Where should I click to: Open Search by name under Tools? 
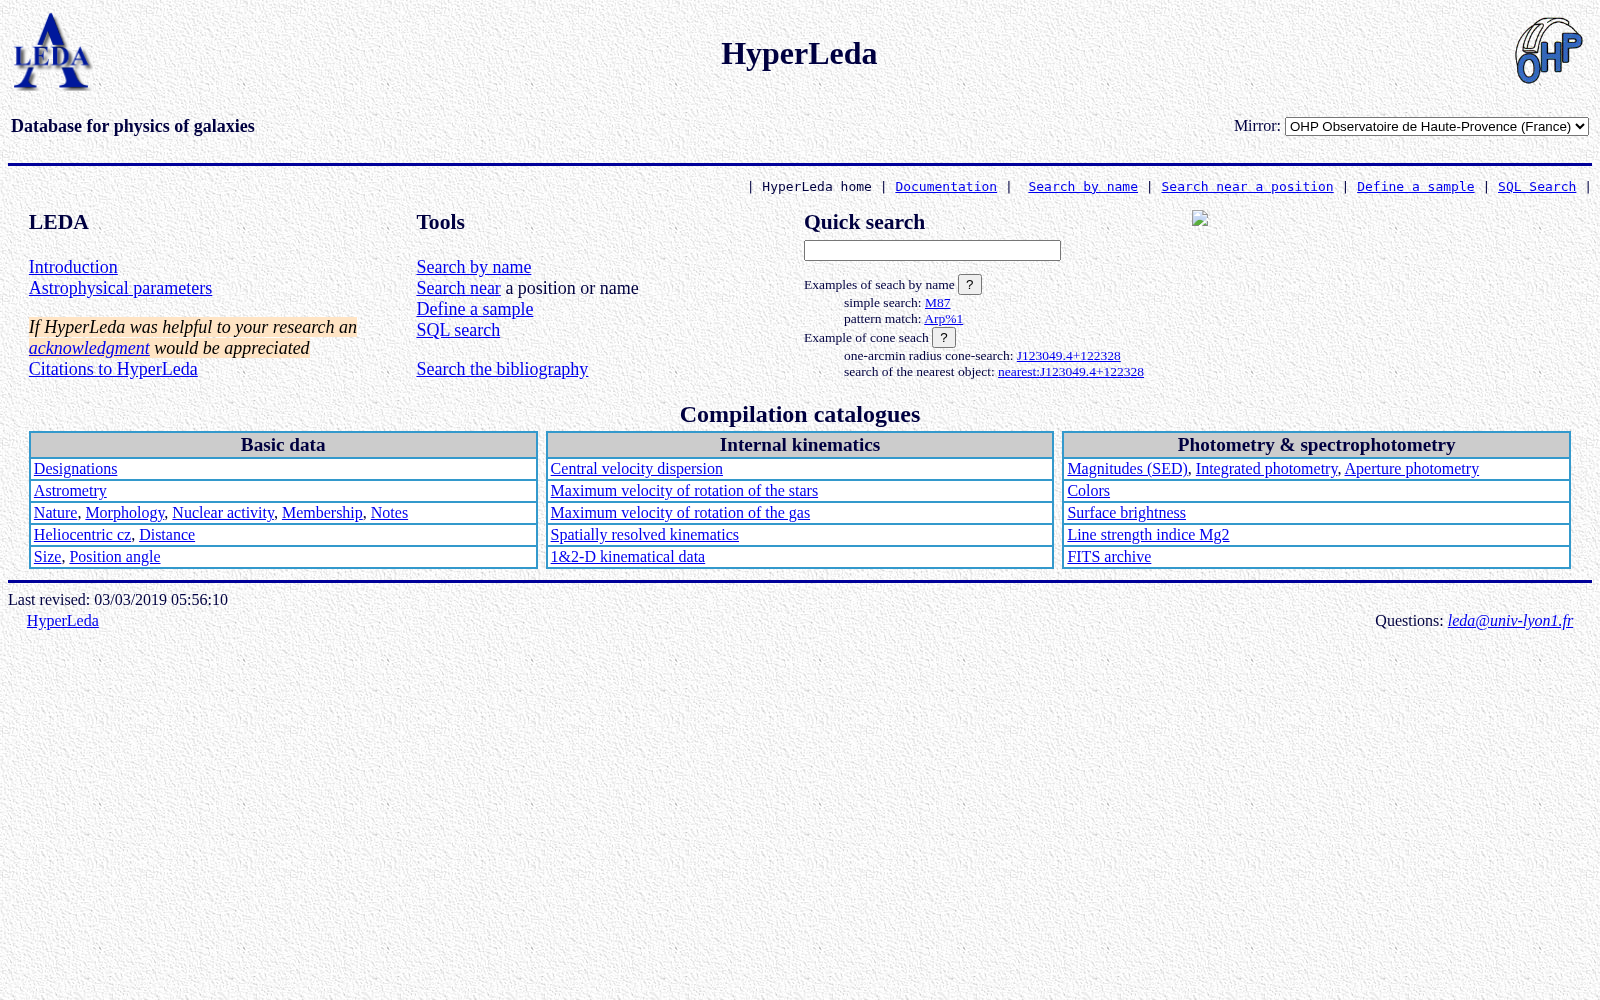474,267
